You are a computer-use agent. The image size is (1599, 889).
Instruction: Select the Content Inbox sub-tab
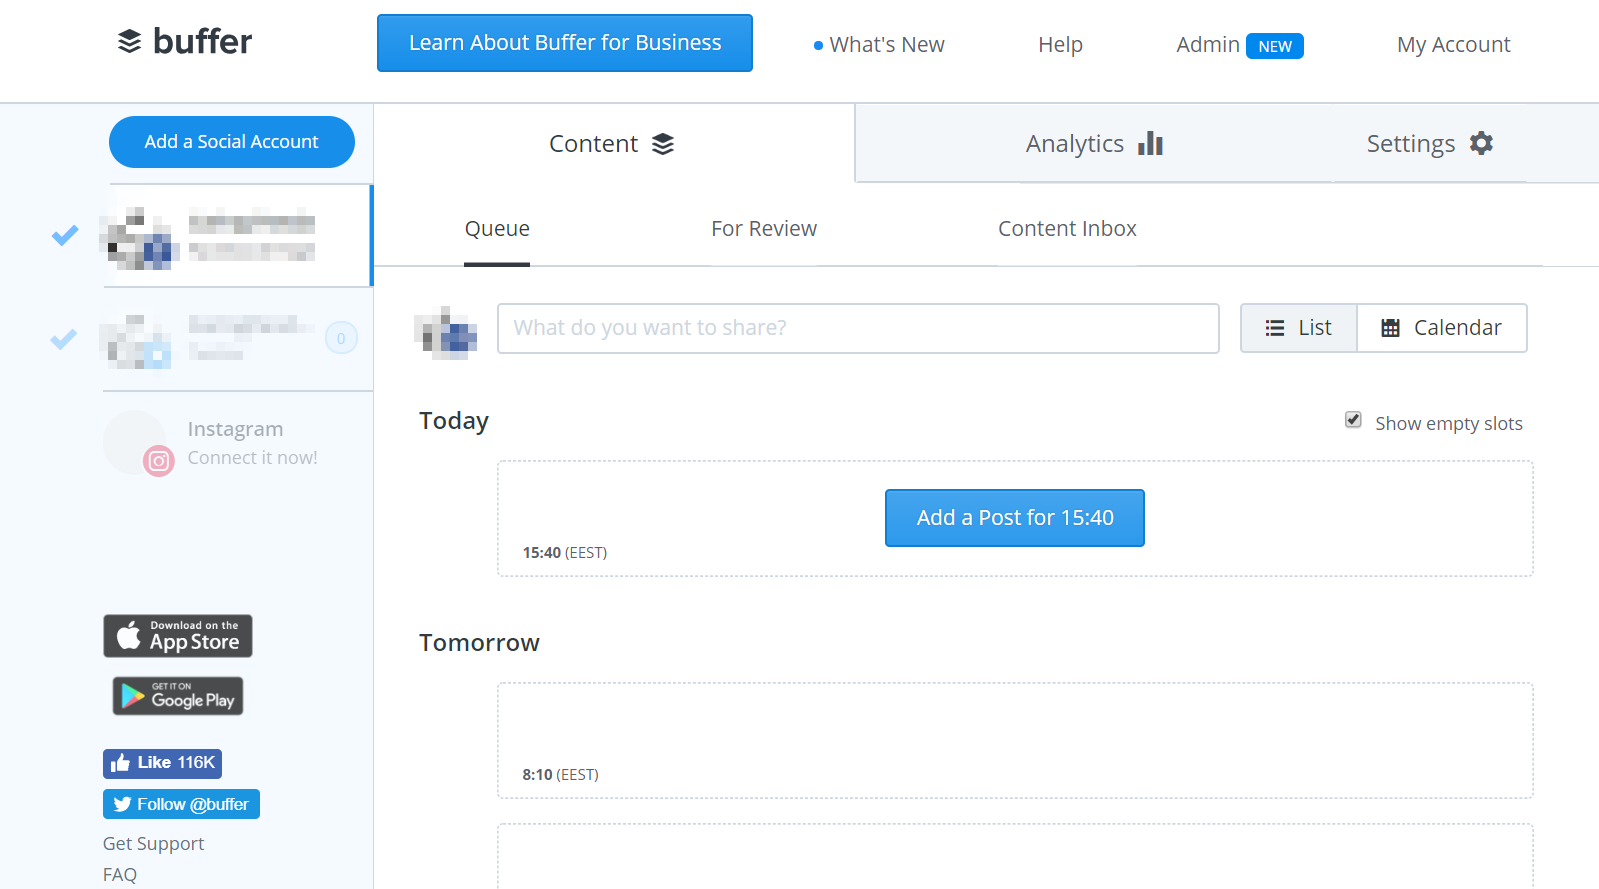pyautogui.click(x=1067, y=229)
